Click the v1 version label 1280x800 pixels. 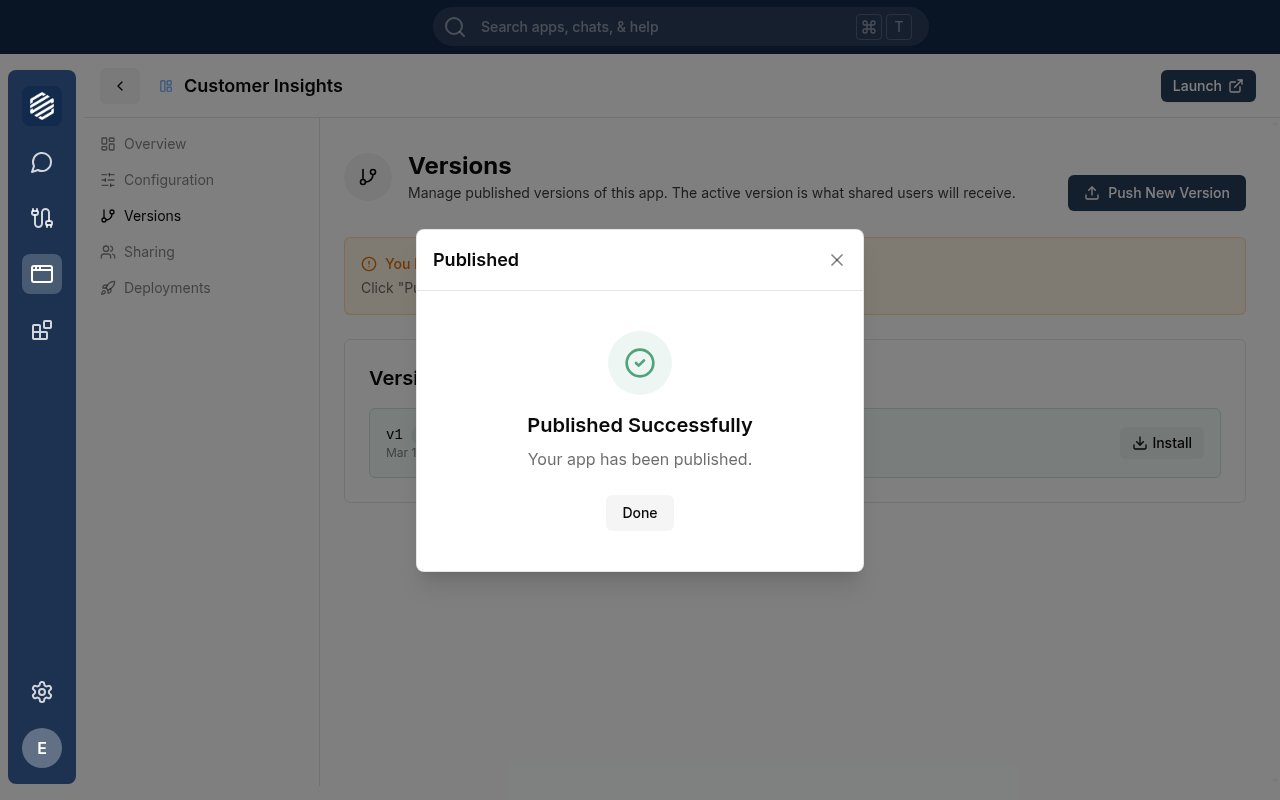click(x=394, y=434)
